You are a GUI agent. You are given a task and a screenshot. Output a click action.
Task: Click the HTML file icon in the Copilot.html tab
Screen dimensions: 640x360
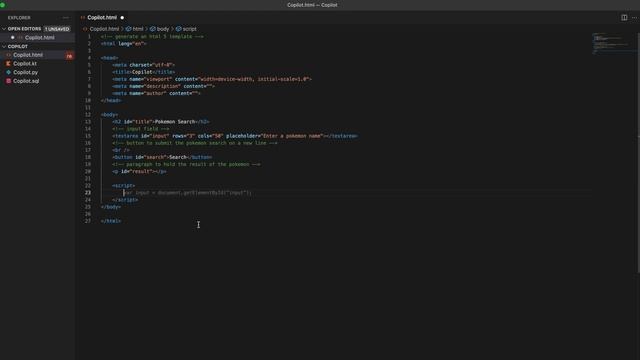(83, 18)
